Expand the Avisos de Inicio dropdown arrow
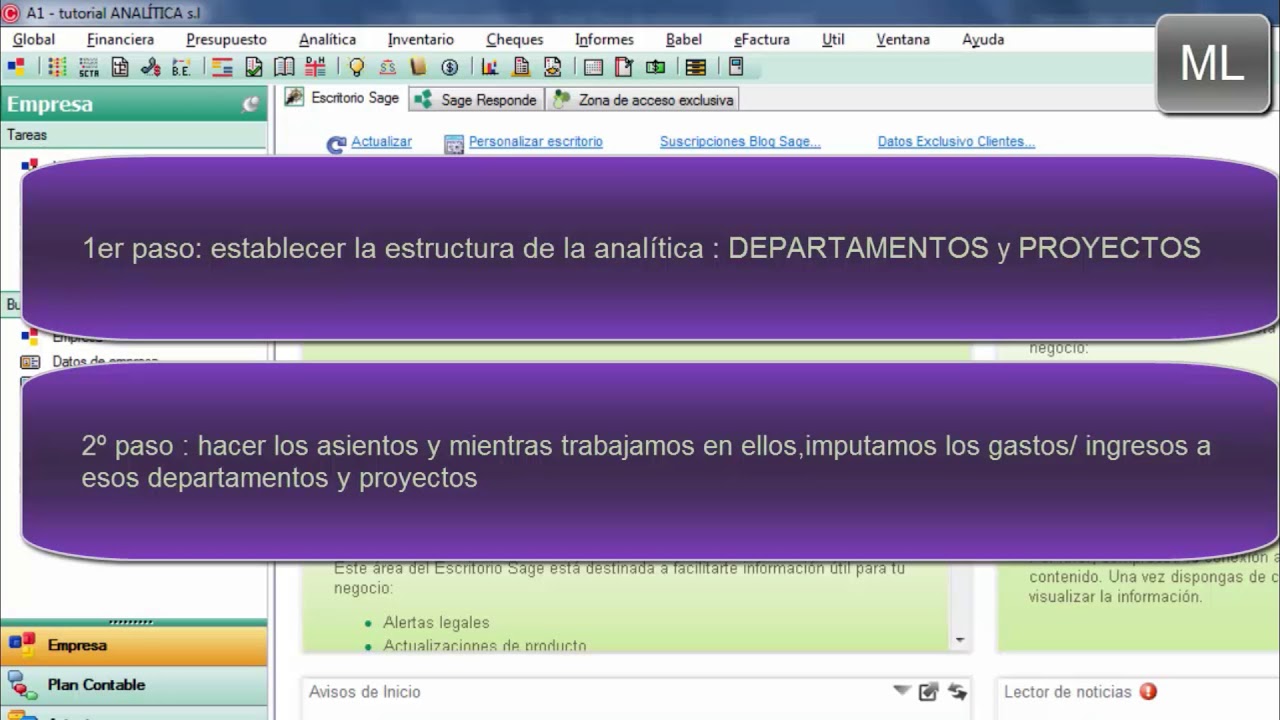Image resolution: width=1280 pixels, height=720 pixels. 902,691
